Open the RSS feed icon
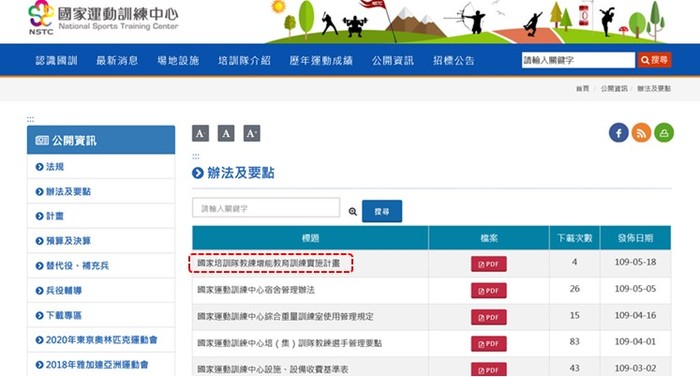 click(x=641, y=133)
